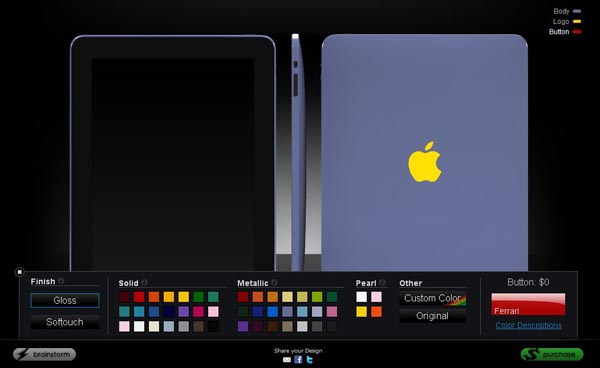The width and height of the screenshot is (600, 368).
Task: Pick the Solid cream swatch
Action: pos(154,327)
